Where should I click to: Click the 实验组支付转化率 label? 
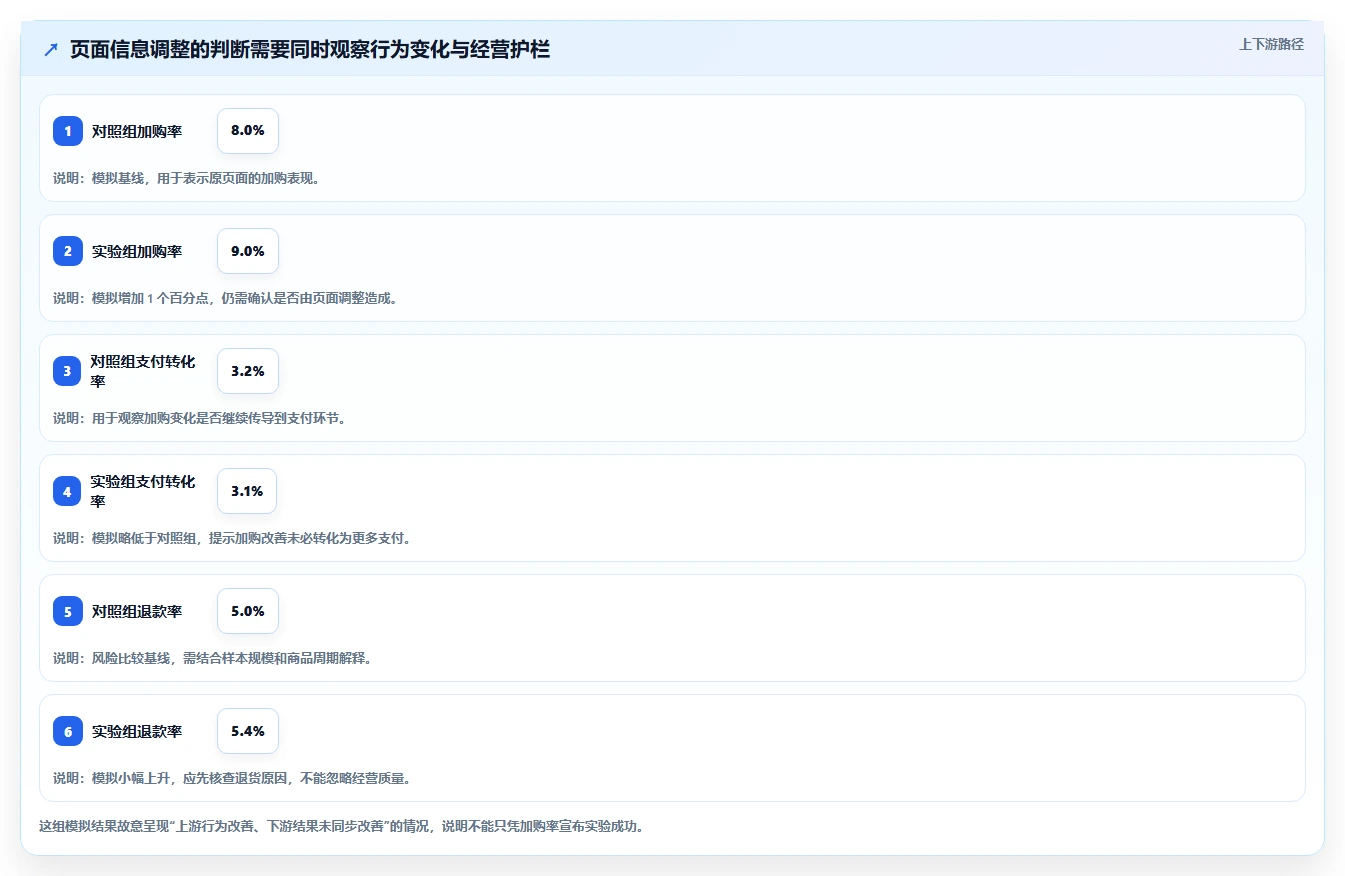143,491
